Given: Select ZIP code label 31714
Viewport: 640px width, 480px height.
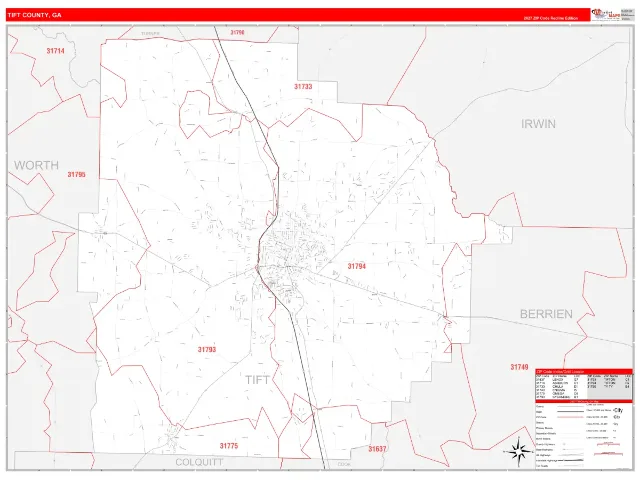Looking at the screenshot, I should (56, 51).
